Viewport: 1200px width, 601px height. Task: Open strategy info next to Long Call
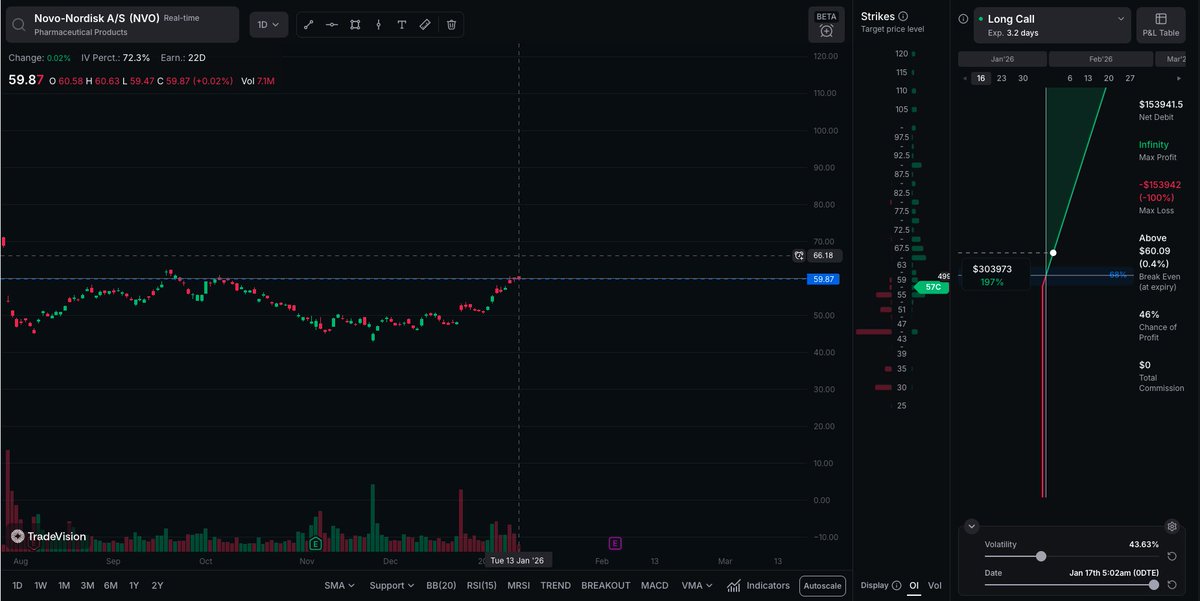[x=963, y=19]
